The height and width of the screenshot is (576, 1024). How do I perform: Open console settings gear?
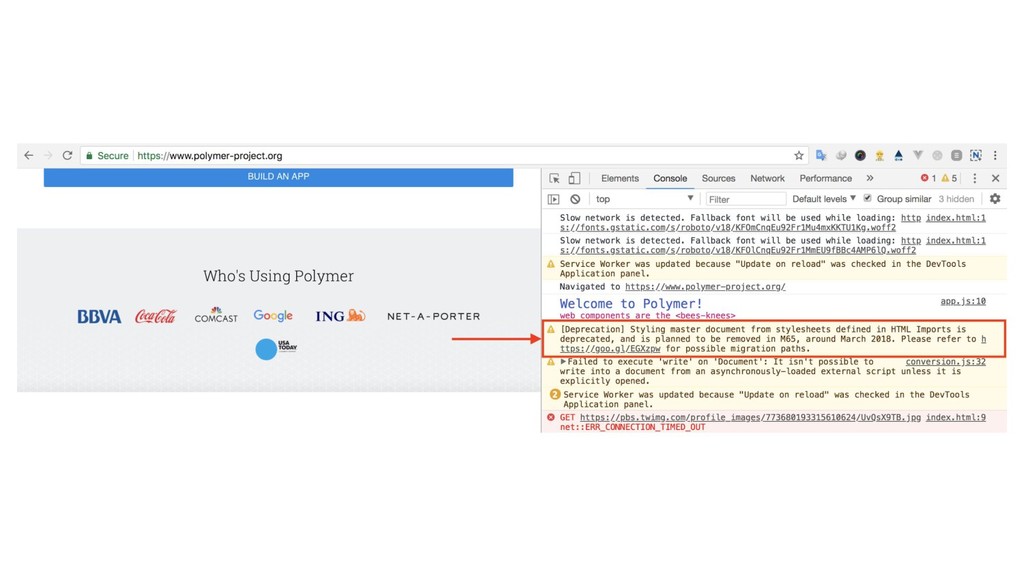point(995,199)
